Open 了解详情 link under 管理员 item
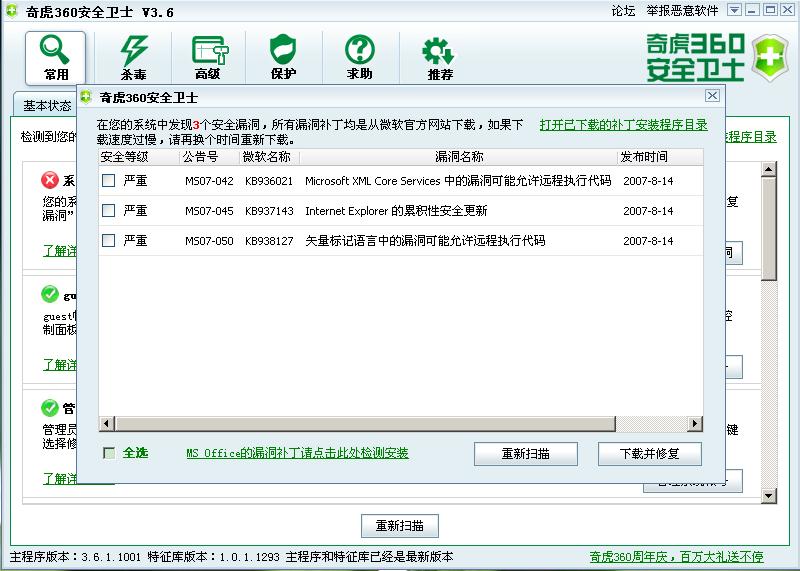 (x=59, y=478)
